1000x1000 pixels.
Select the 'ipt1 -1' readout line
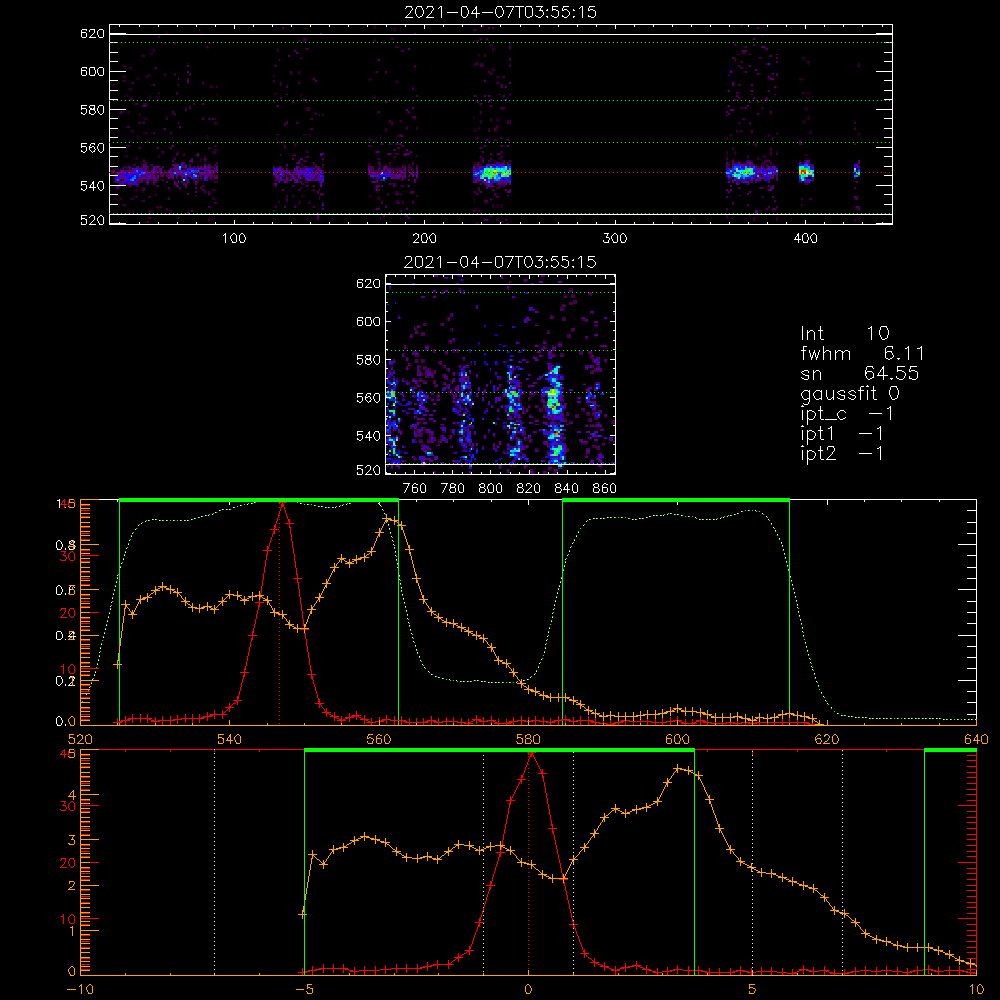[842, 434]
